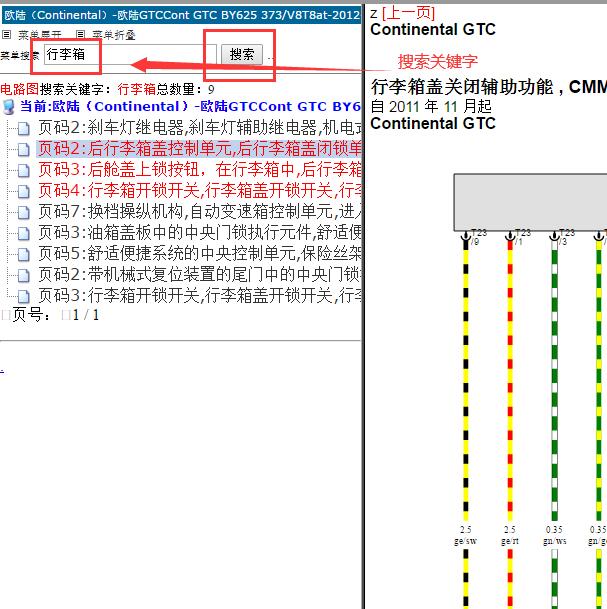
Task: Click the 自 2011 年 11 月起 date line
Action: [431, 106]
